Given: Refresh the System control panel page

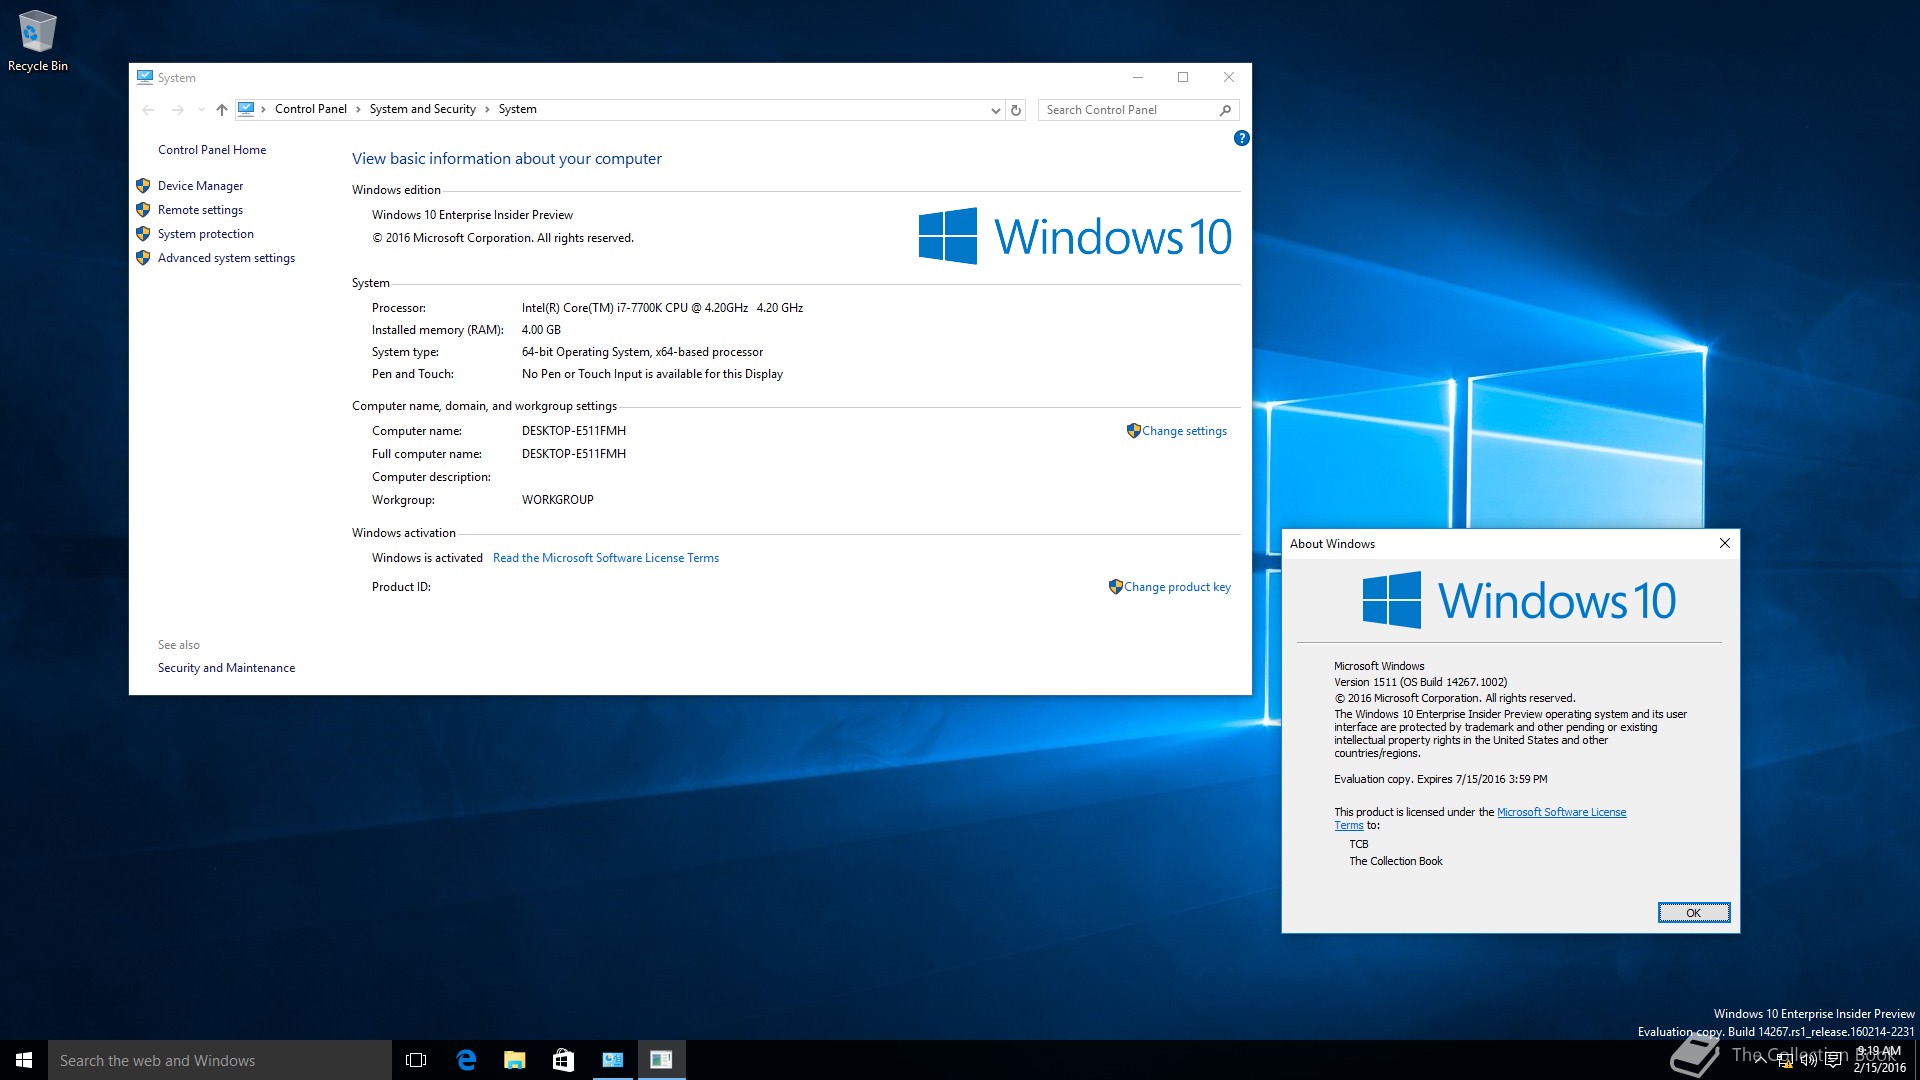Looking at the screenshot, I should pos(1016,110).
